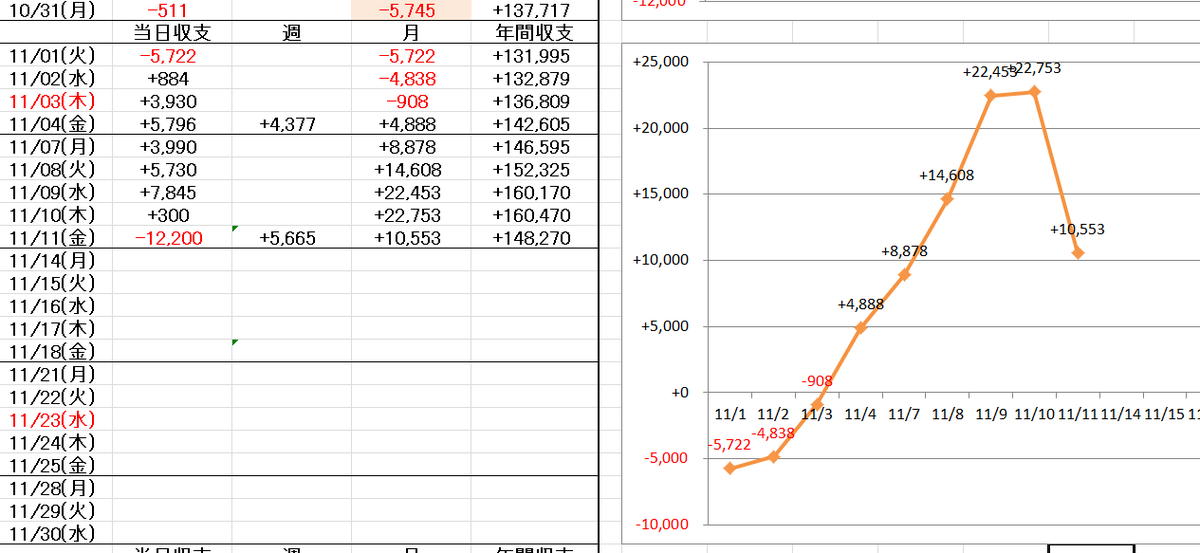Select the daily balance cell +884

[x=171, y=79]
